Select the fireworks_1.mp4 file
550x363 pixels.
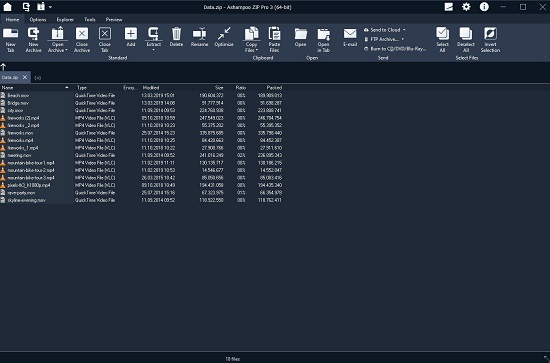(x=141, y=148)
